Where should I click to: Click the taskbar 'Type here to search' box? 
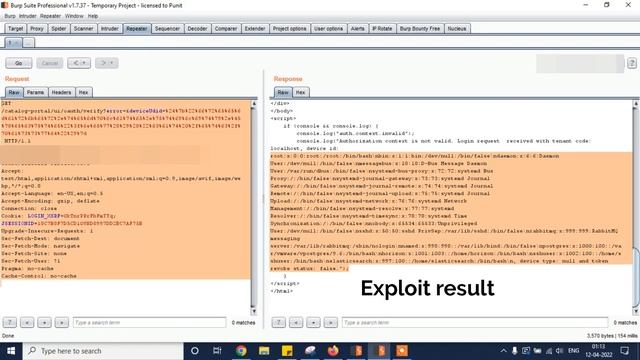point(103,351)
